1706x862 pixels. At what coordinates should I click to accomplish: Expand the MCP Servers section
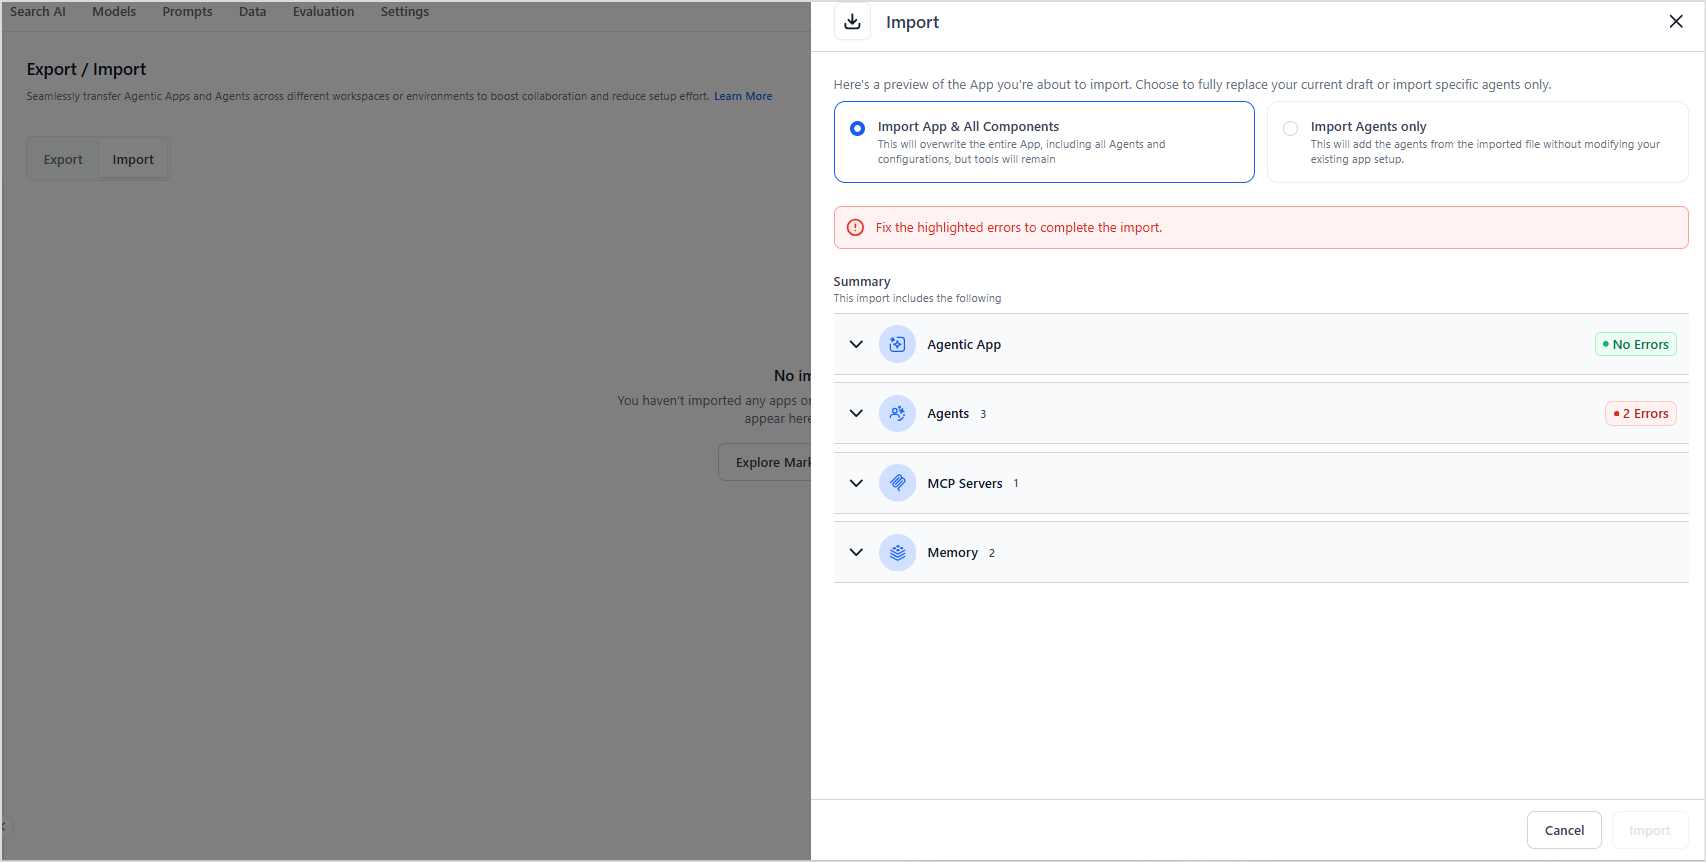tap(856, 483)
